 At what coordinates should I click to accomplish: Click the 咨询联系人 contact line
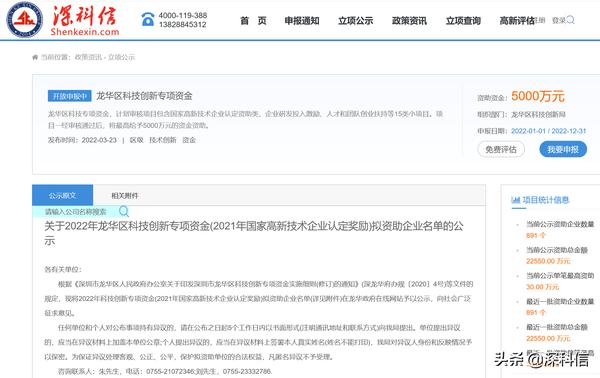click(x=165, y=371)
